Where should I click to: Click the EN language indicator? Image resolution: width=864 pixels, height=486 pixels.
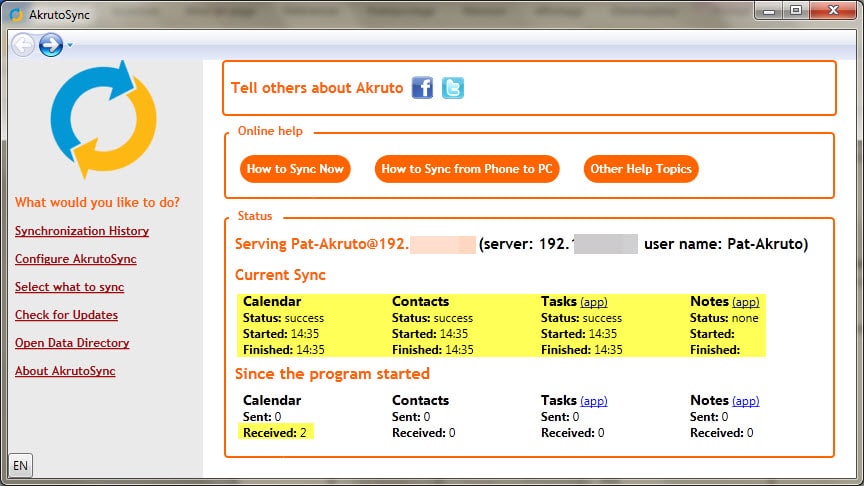(x=20, y=465)
